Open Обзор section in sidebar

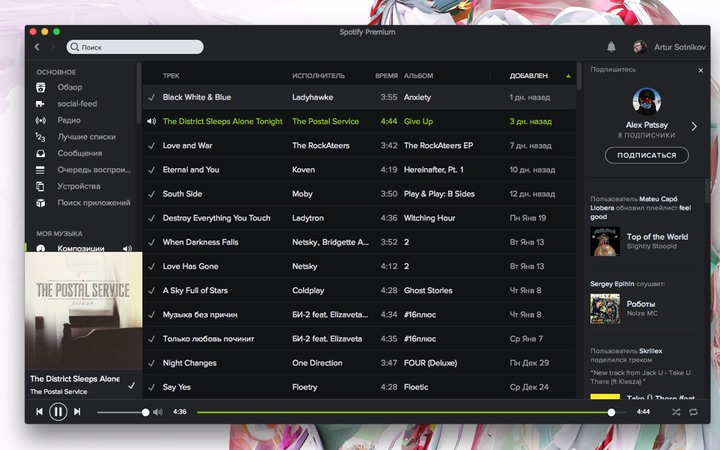(70, 87)
